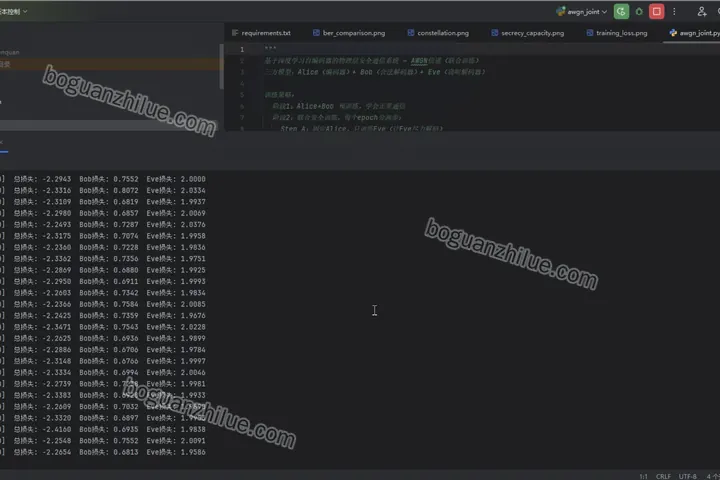The image size is (720, 480).
Task: Click Eve loss 2.0069 in console
Action: point(193,213)
